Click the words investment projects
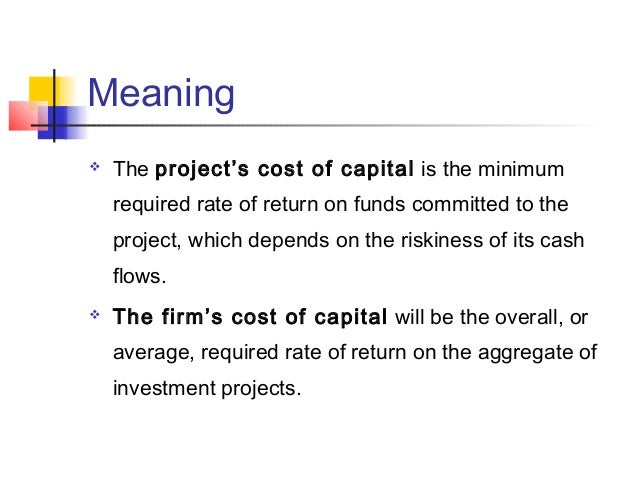Screen dimensions: 638x479 pyautogui.click(x=207, y=388)
